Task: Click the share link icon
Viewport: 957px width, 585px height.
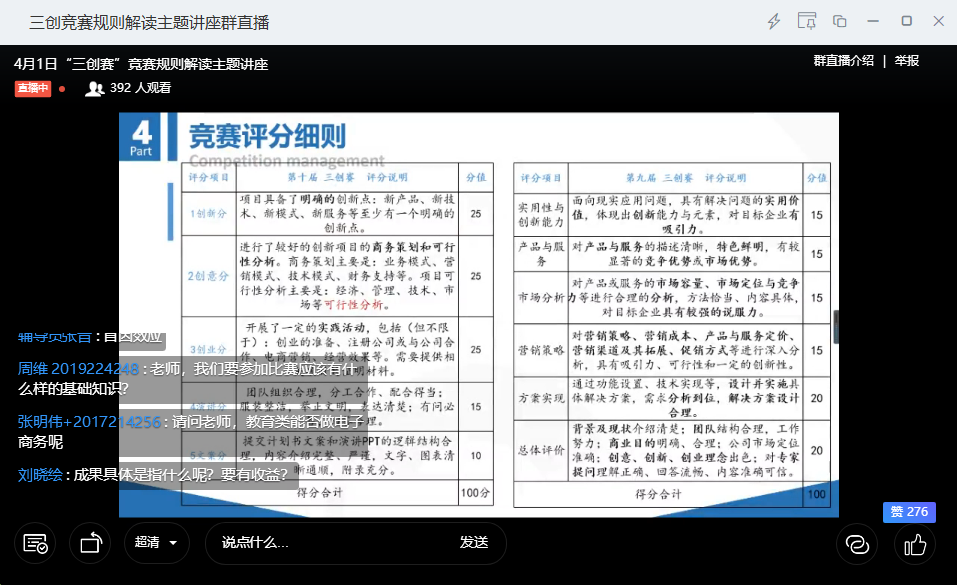Action: [856, 544]
